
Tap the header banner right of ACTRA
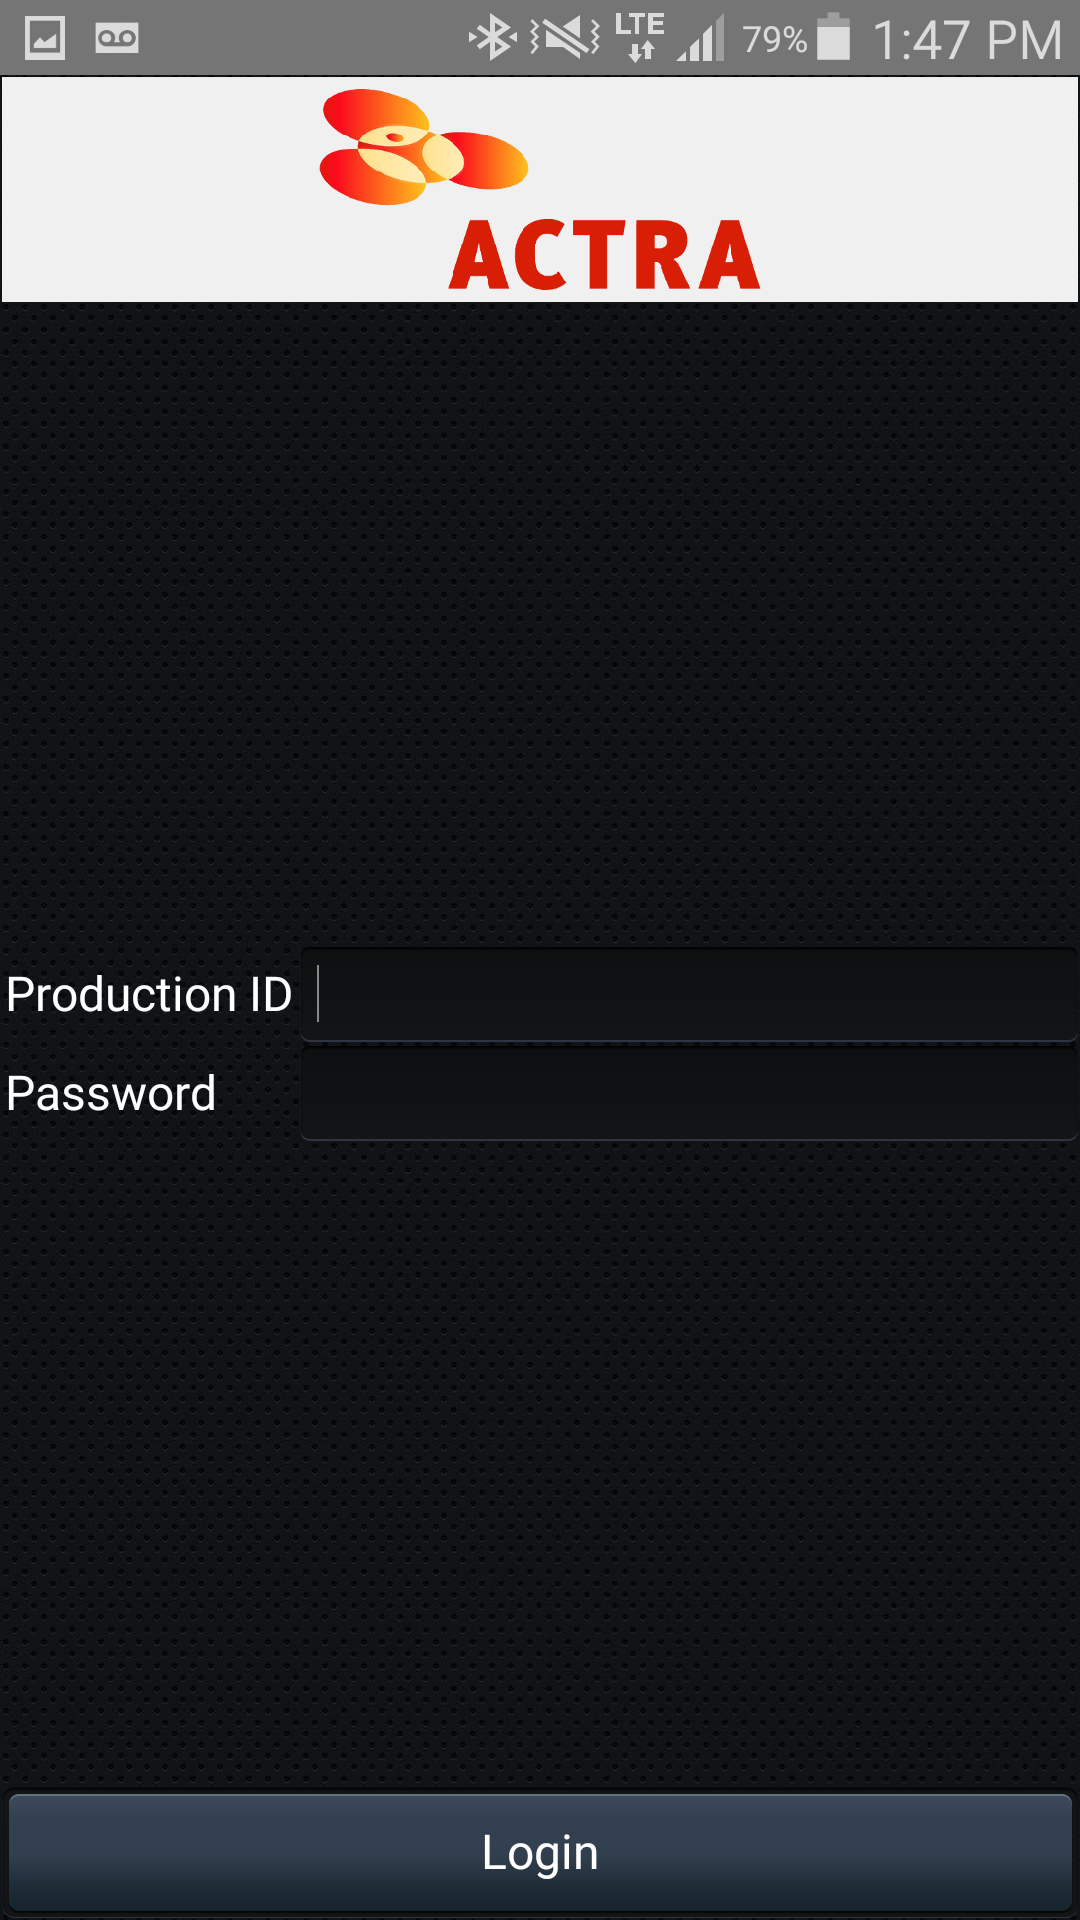coord(920,190)
